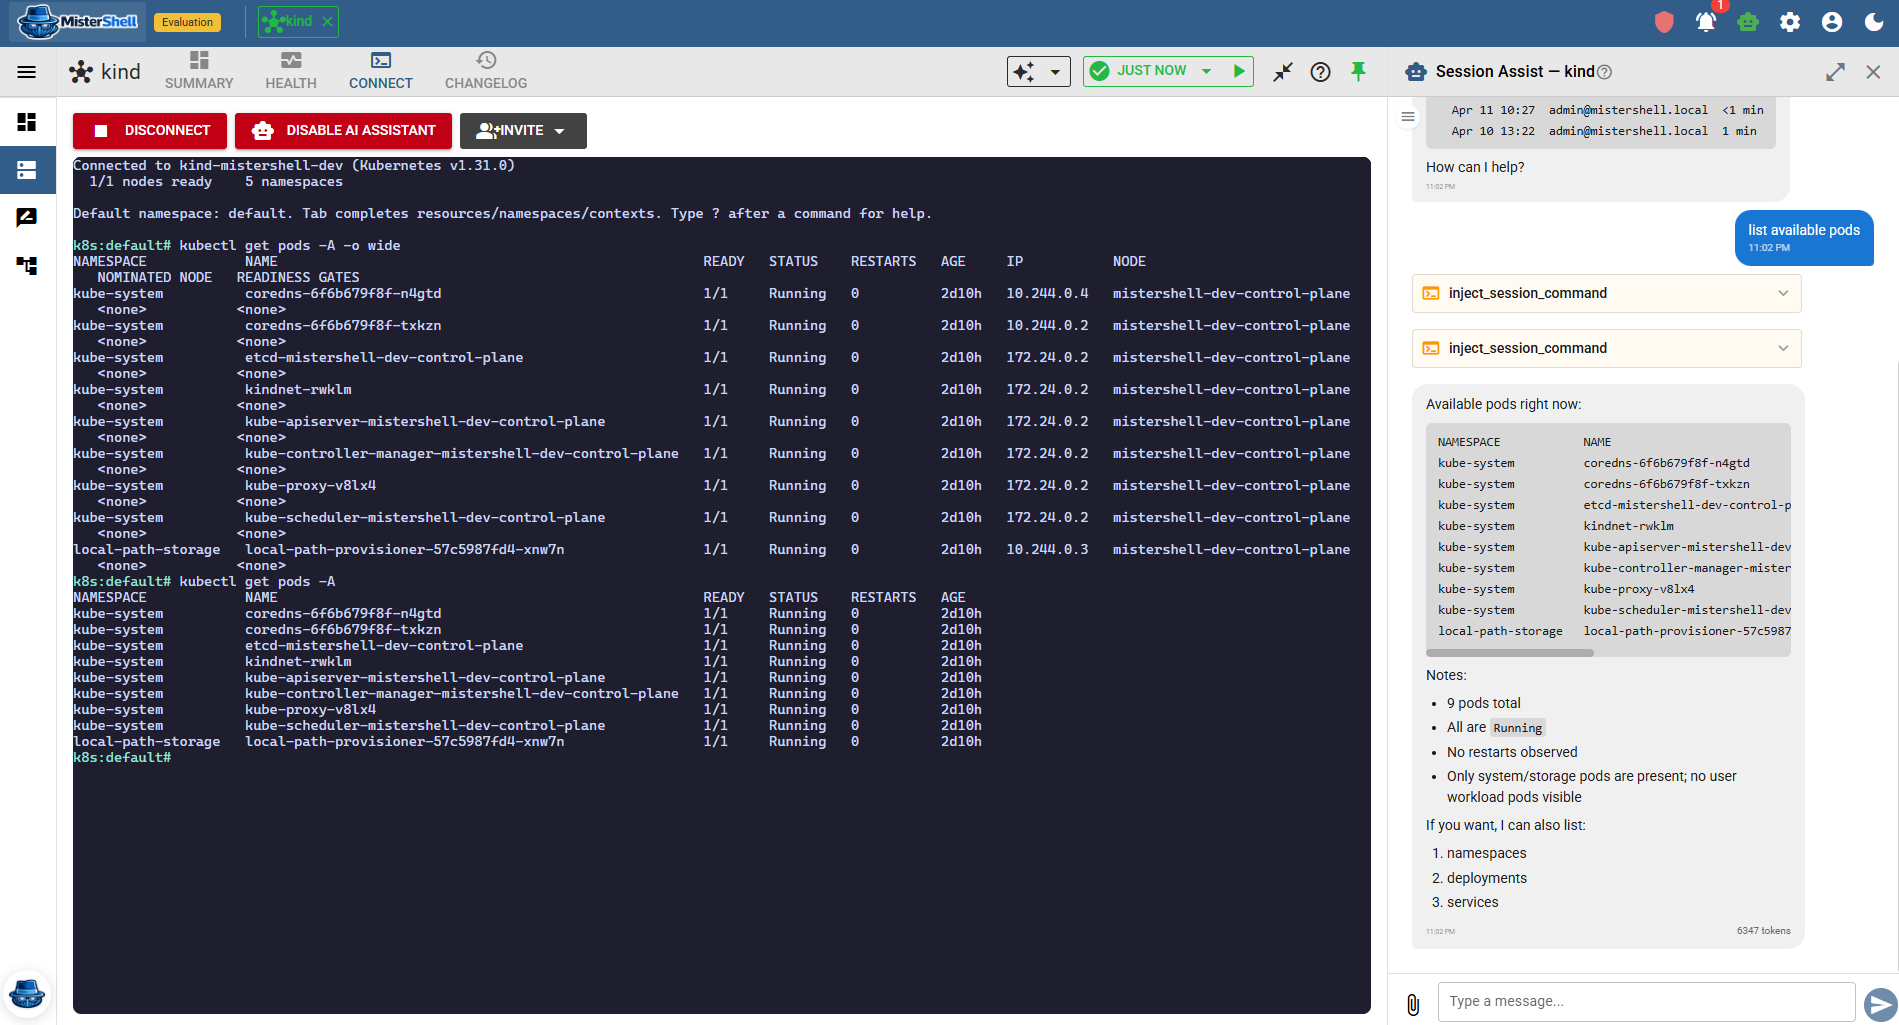Toggle dark mode moon icon
The image size is (1899, 1025).
(1874, 22)
